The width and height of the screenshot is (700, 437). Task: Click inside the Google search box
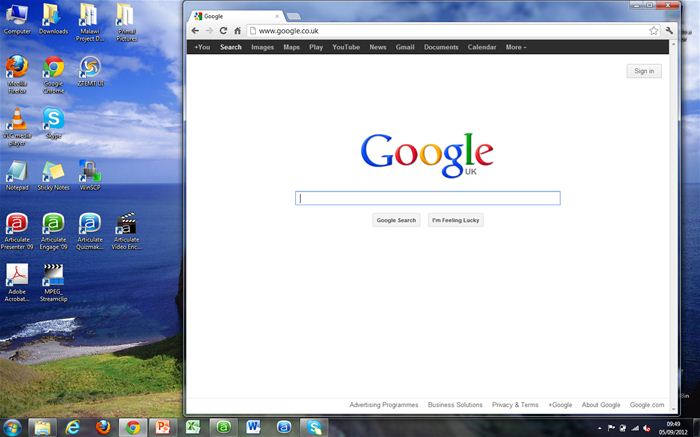coord(428,198)
